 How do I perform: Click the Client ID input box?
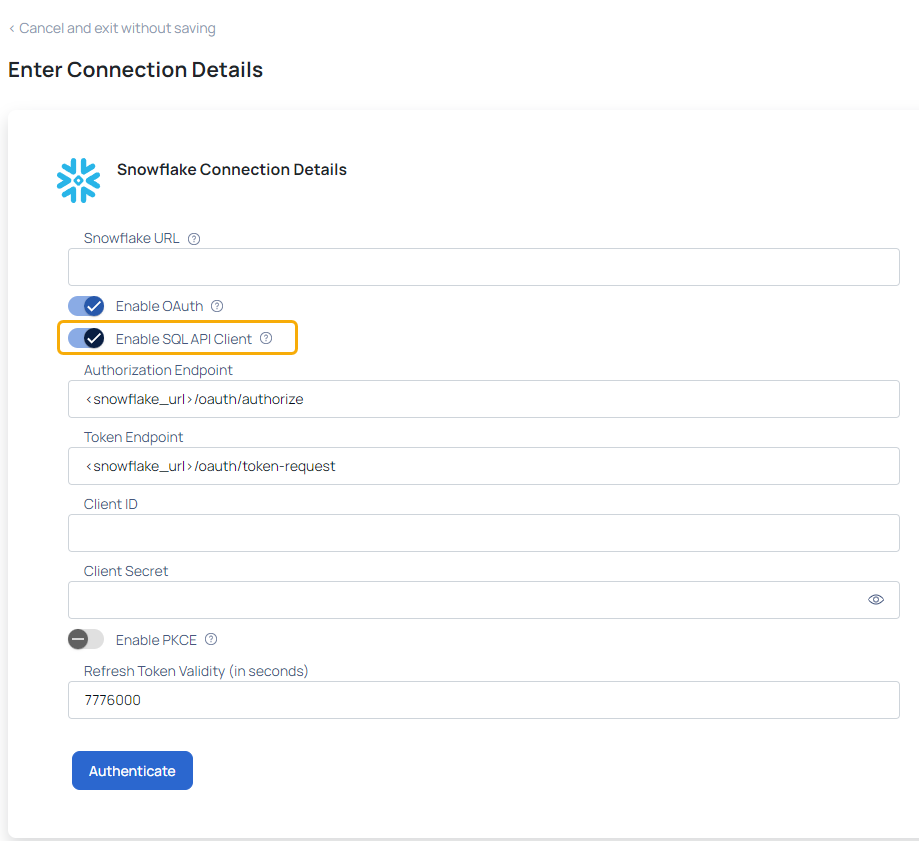(x=484, y=533)
